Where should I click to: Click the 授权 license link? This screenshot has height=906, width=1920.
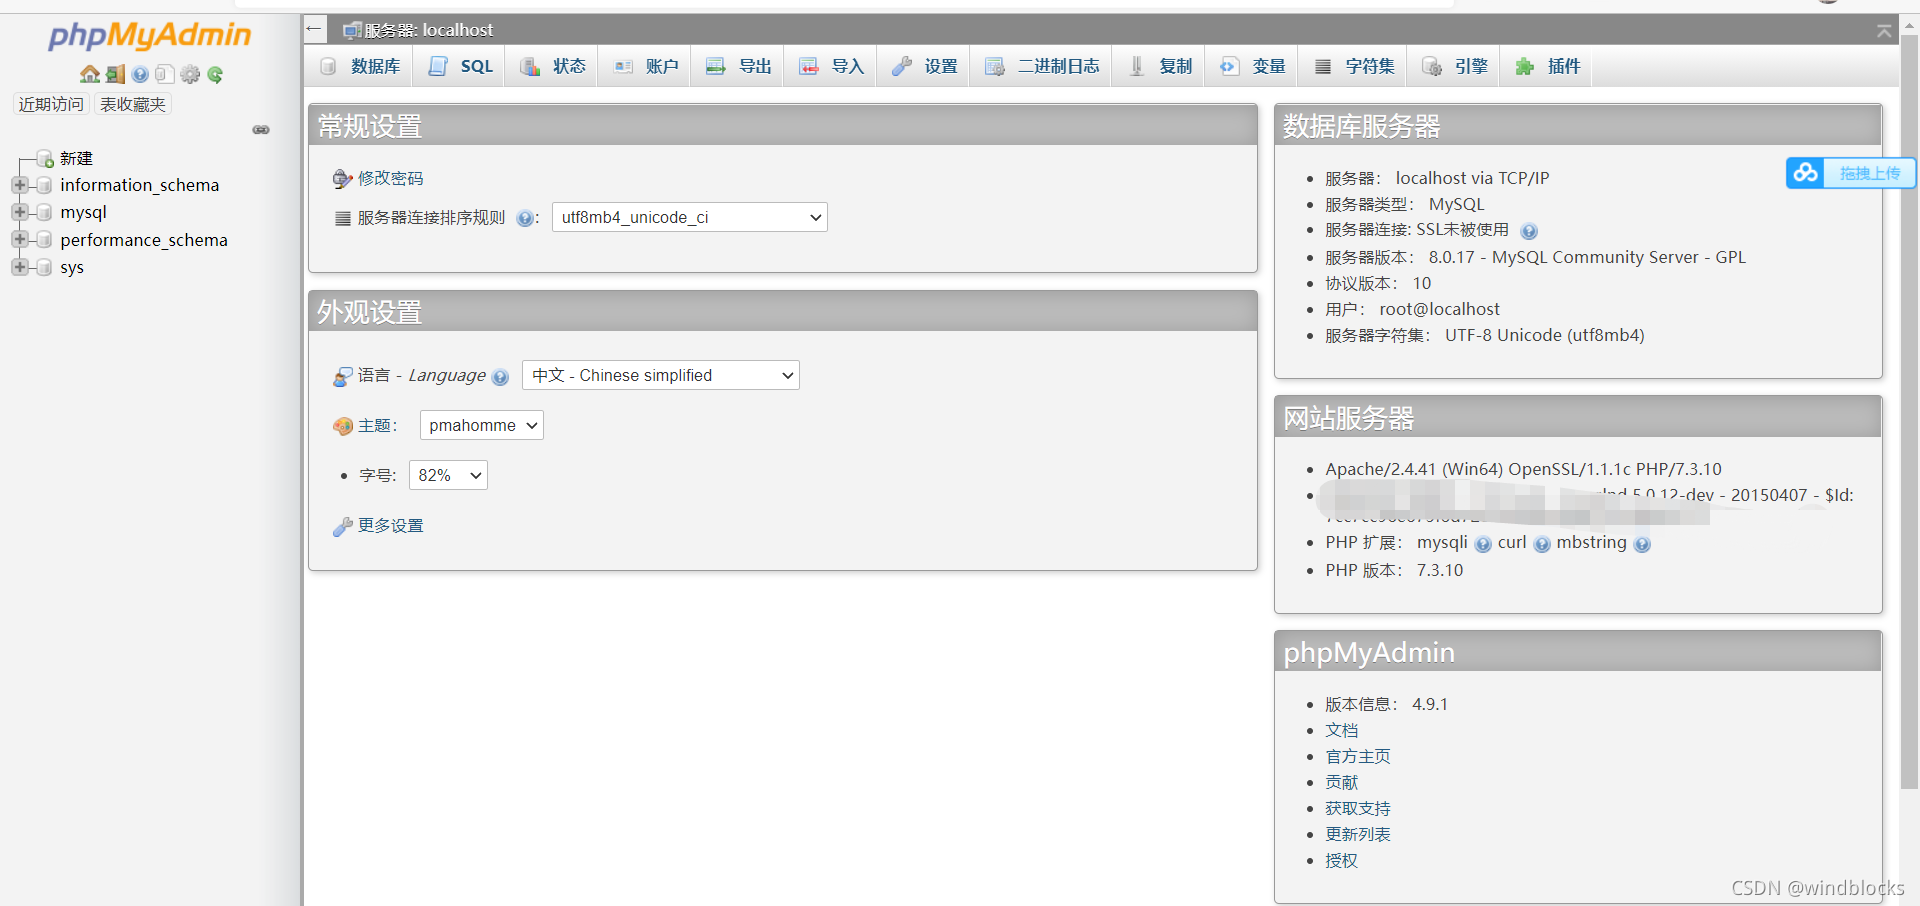click(1341, 860)
